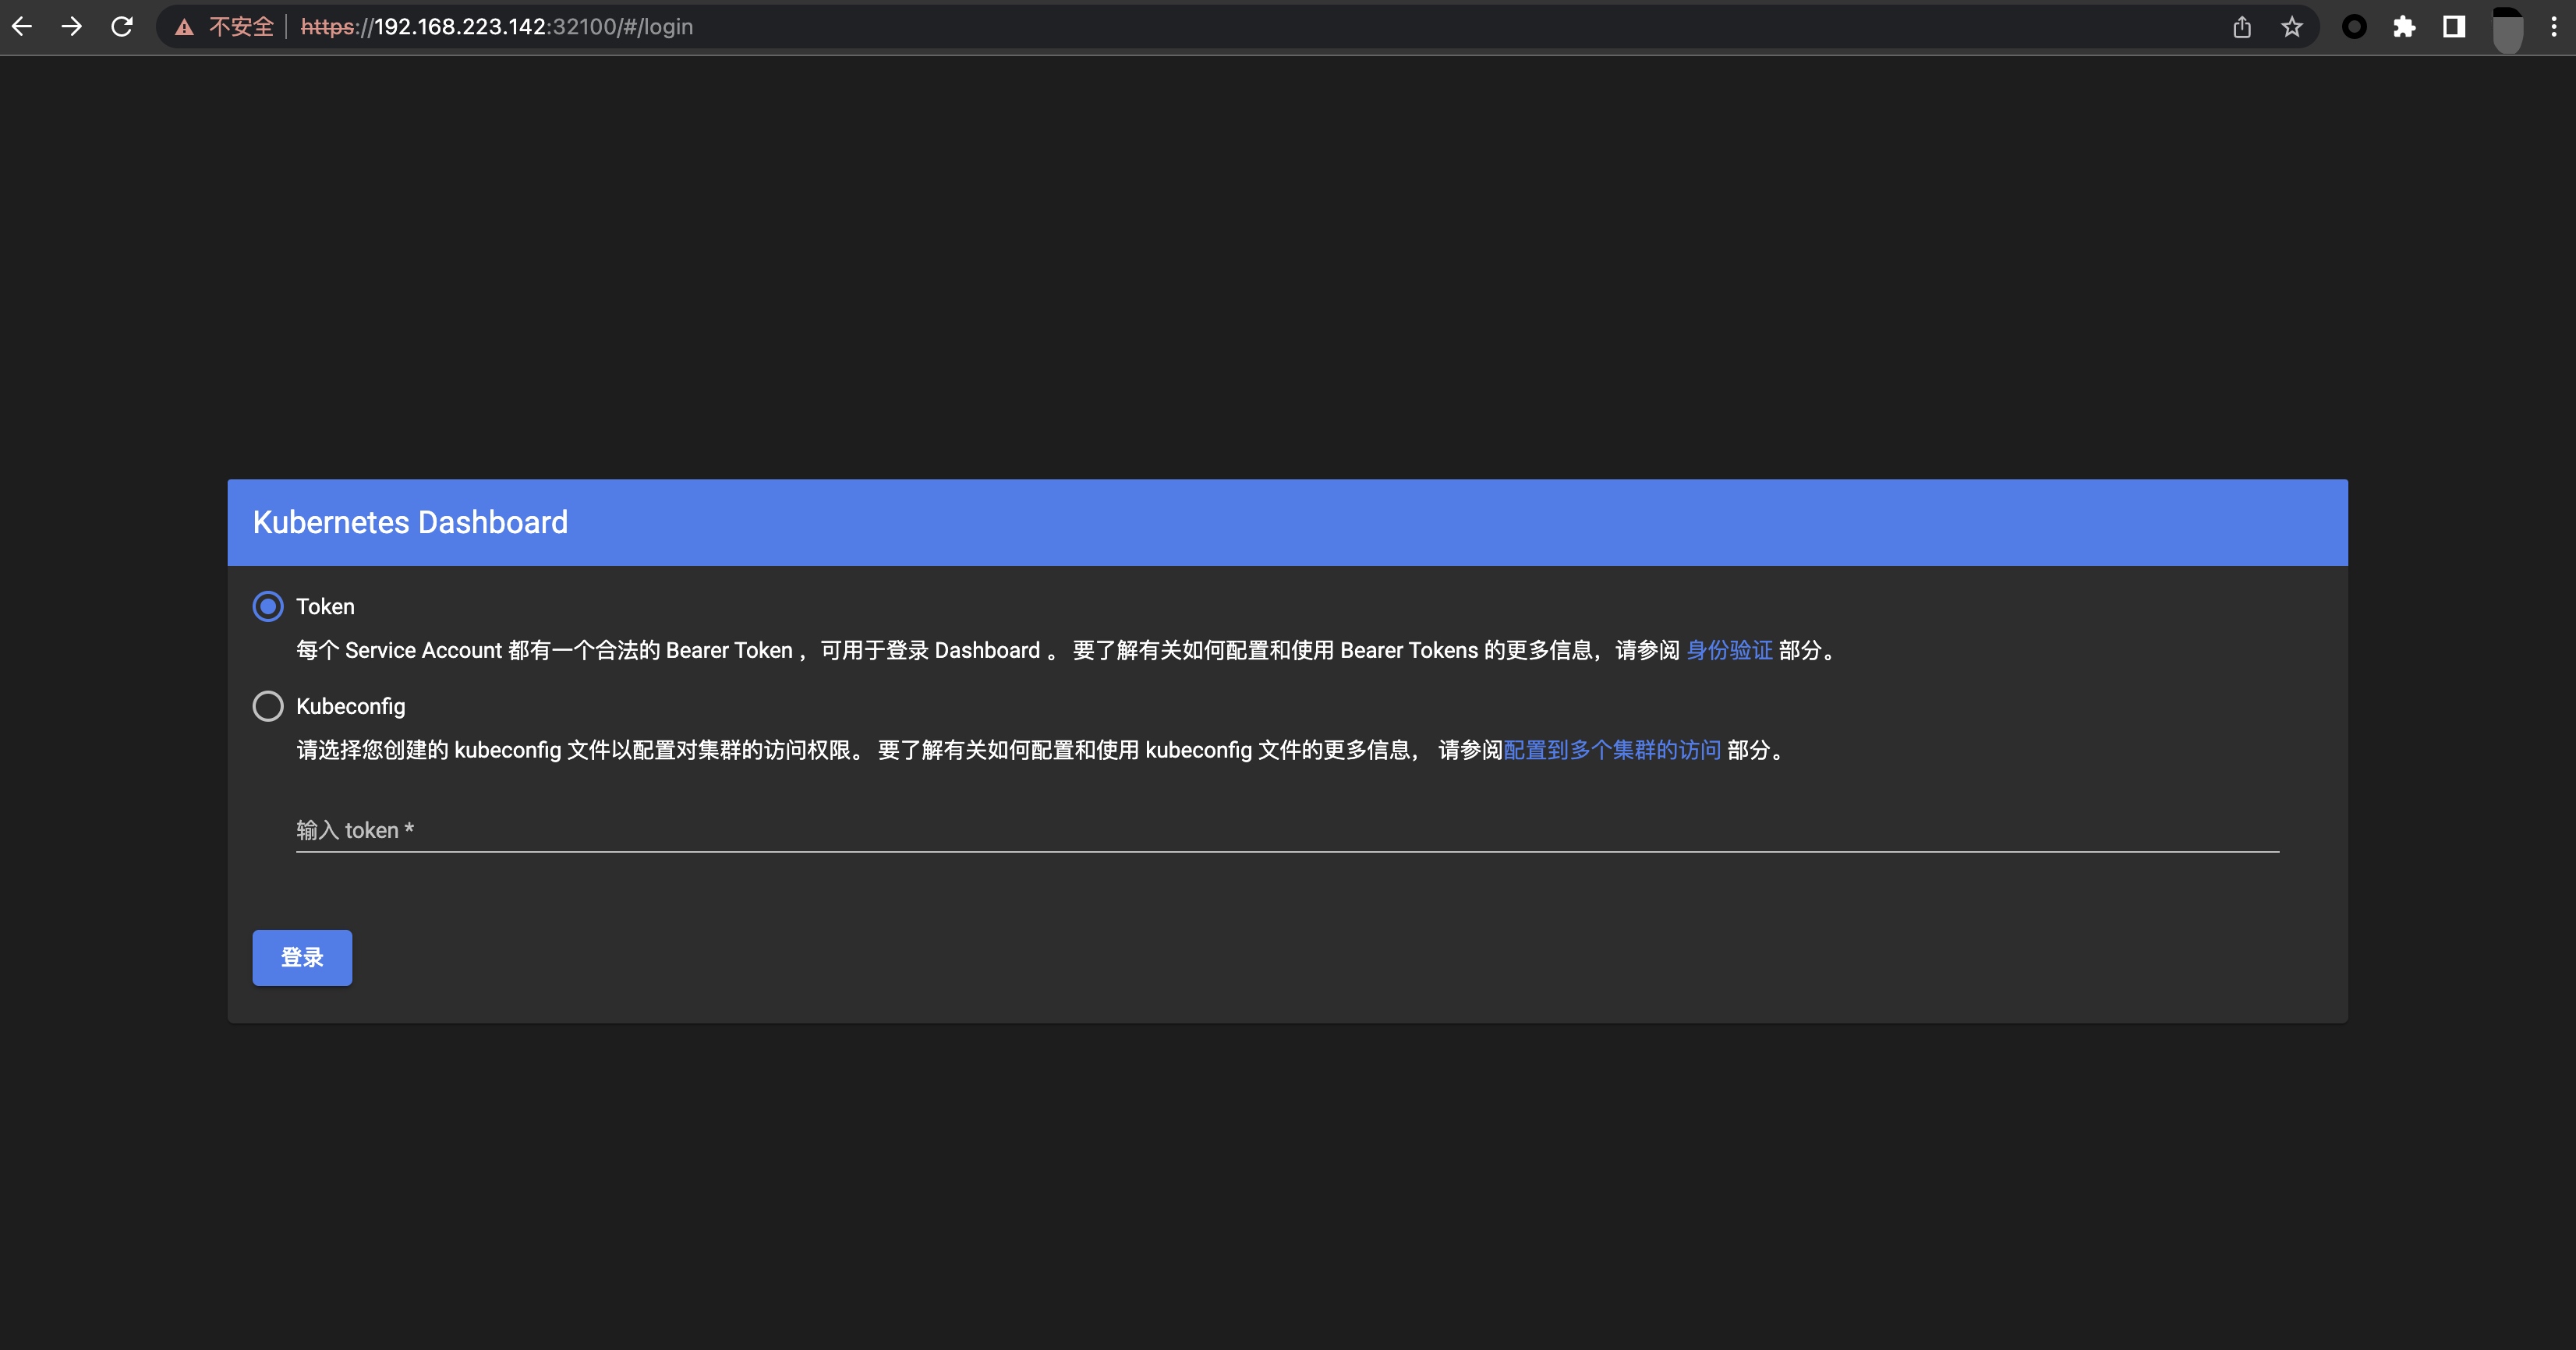Click the browser forward arrow
Image resolution: width=2576 pixels, height=1350 pixels.
click(x=72, y=27)
